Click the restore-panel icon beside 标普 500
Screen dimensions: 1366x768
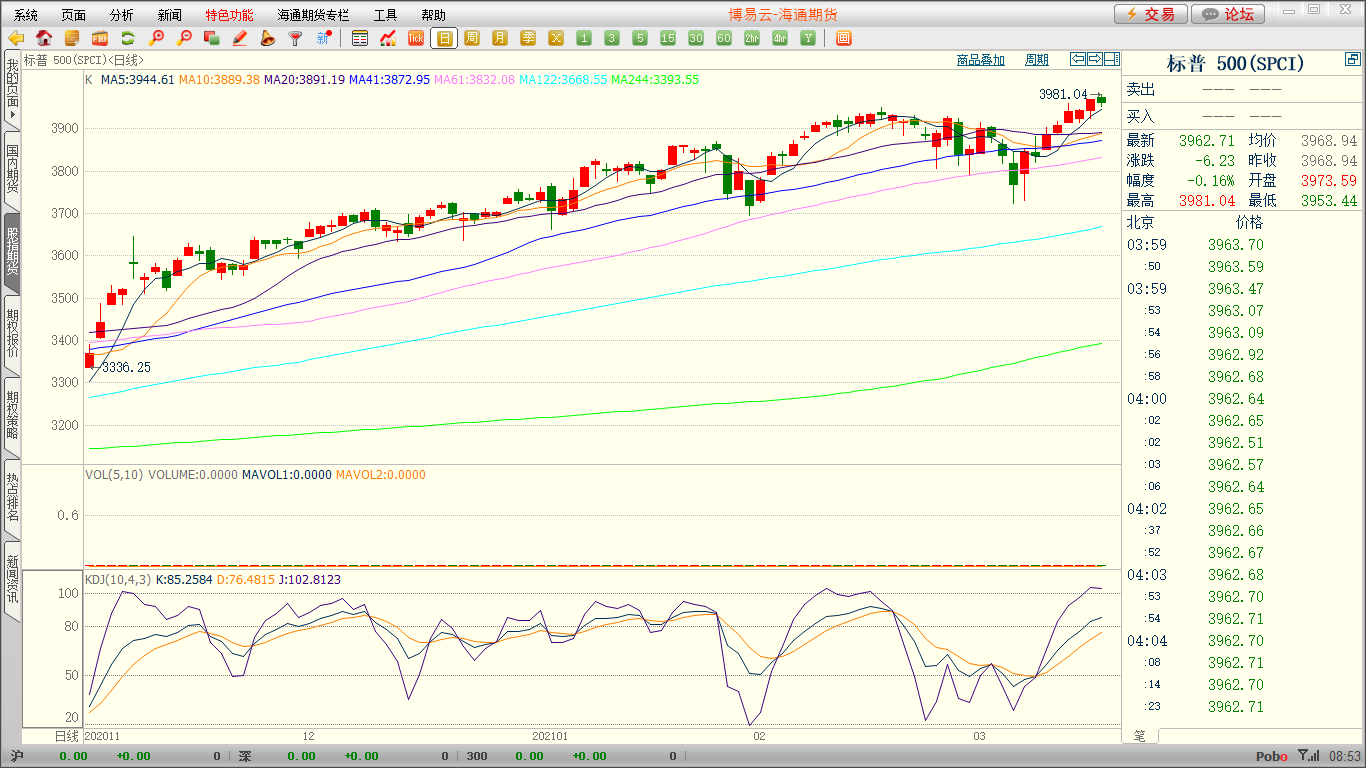pyautogui.click(x=1353, y=61)
